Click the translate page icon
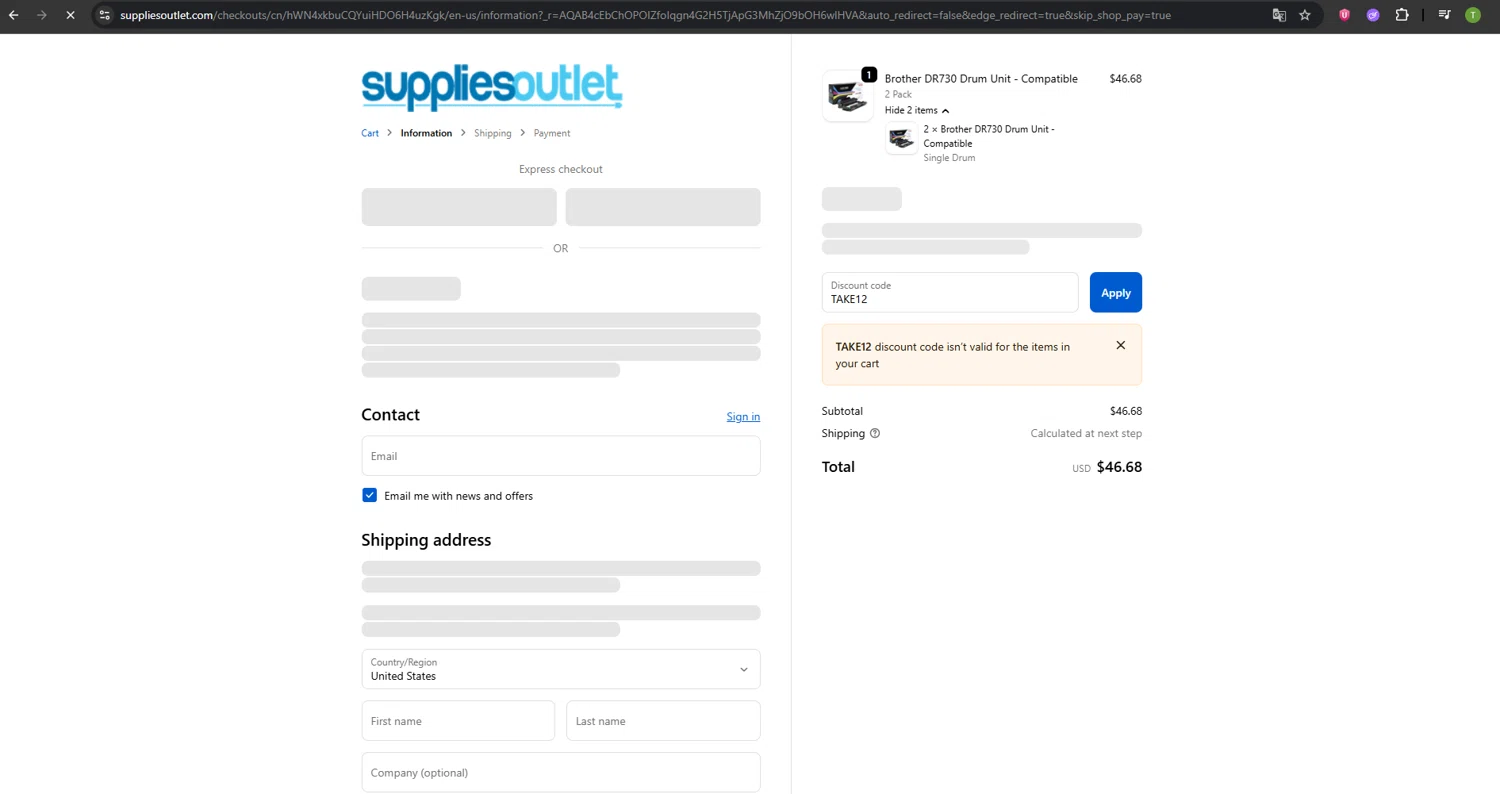Screen dimensions: 1500x794 (x=1279, y=15)
